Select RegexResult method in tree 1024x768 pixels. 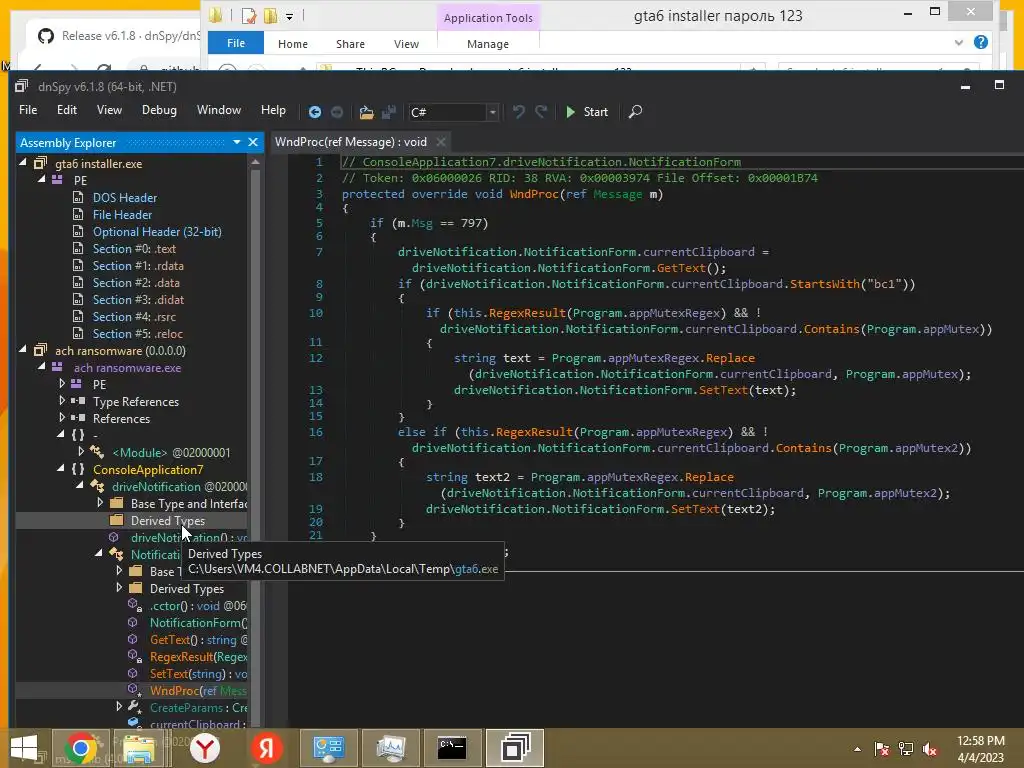(x=198, y=657)
